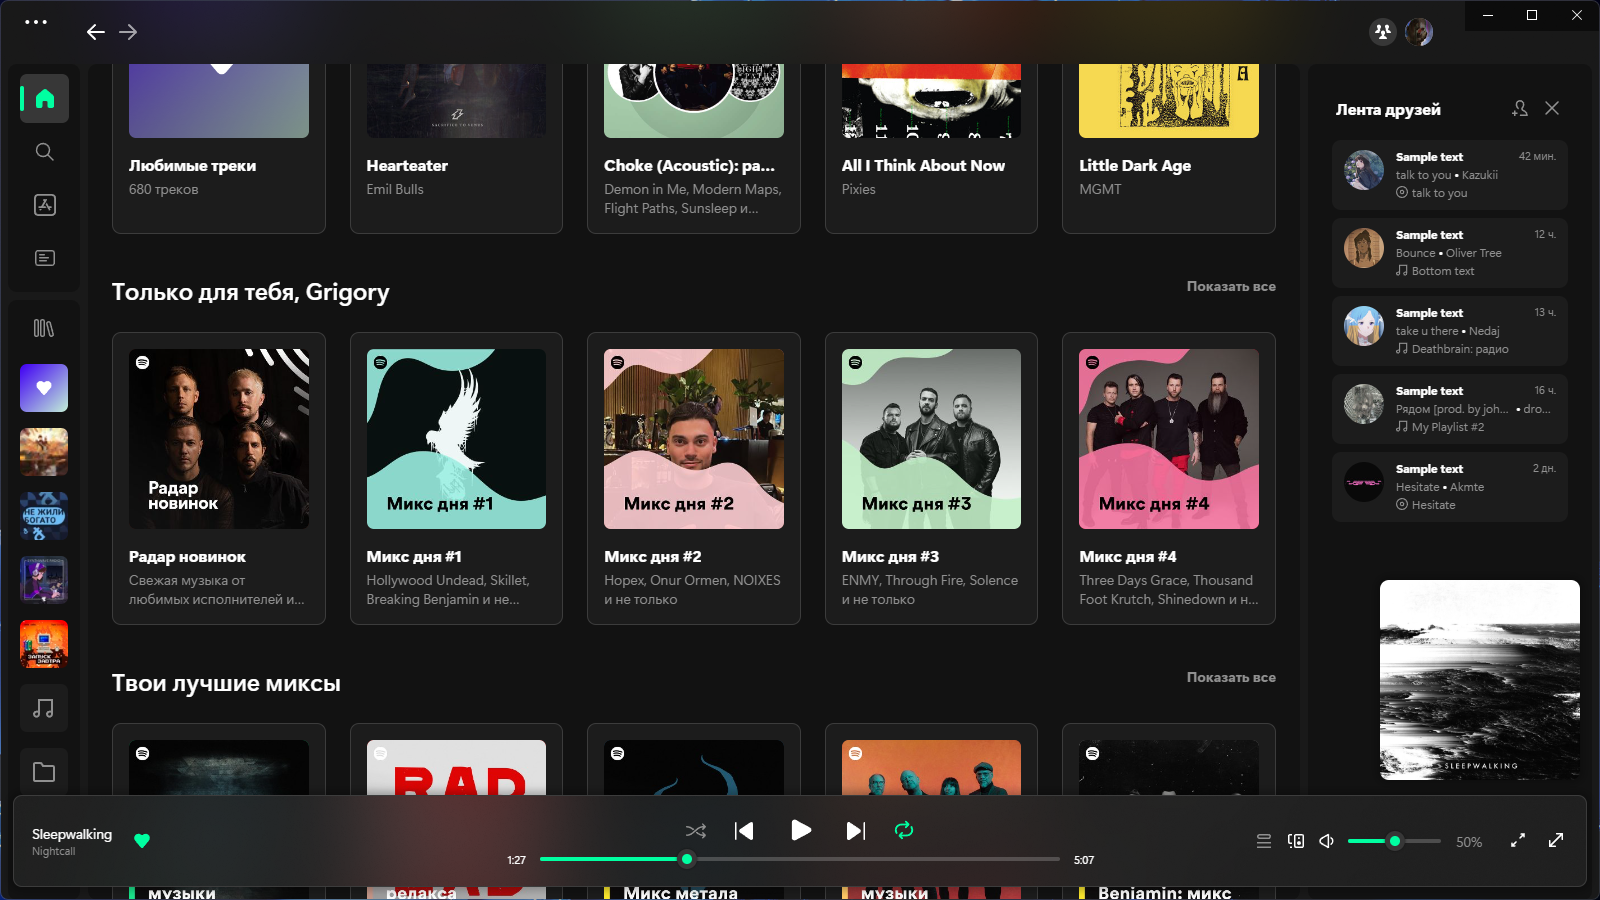Viewport: 1600px width, 900px height.
Task: Click the MGMT artist text
Action: (x=1100, y=189)
